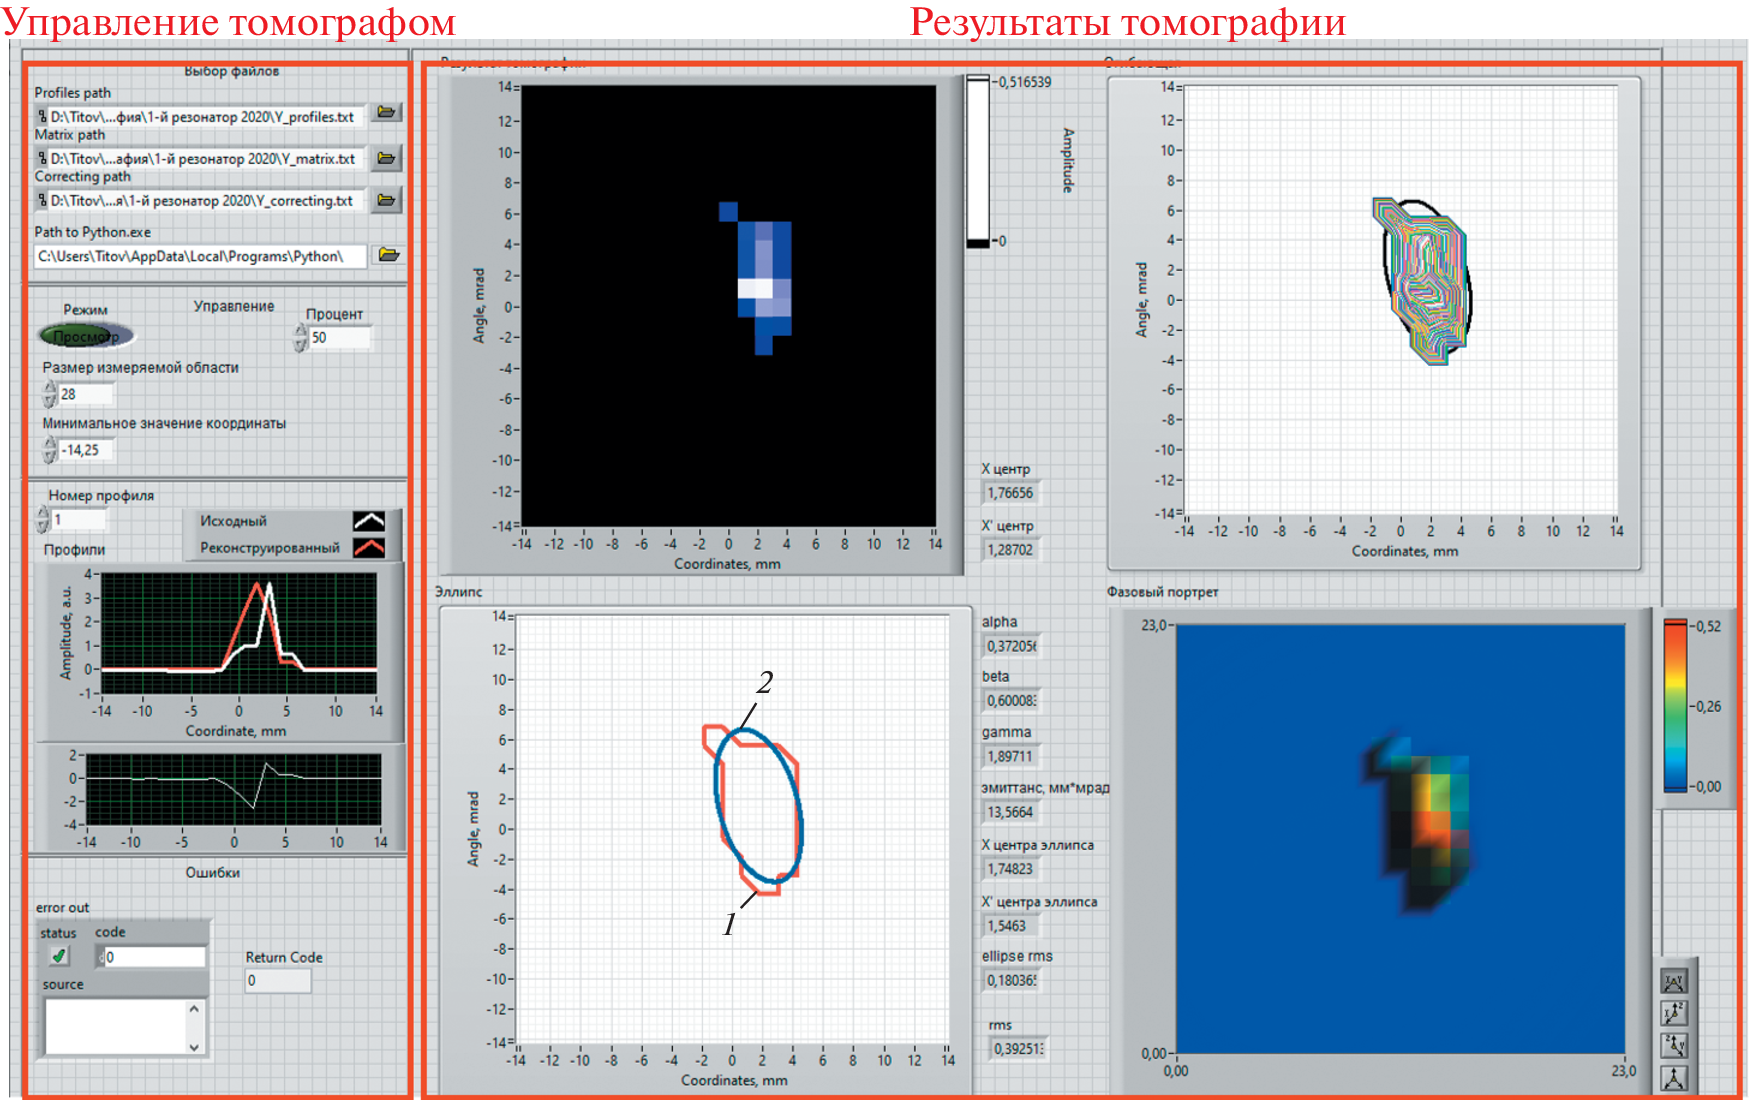This screenshot has width=1749, height=1100.
Task: Click the error code numeric field
Action: click(153, 957)
